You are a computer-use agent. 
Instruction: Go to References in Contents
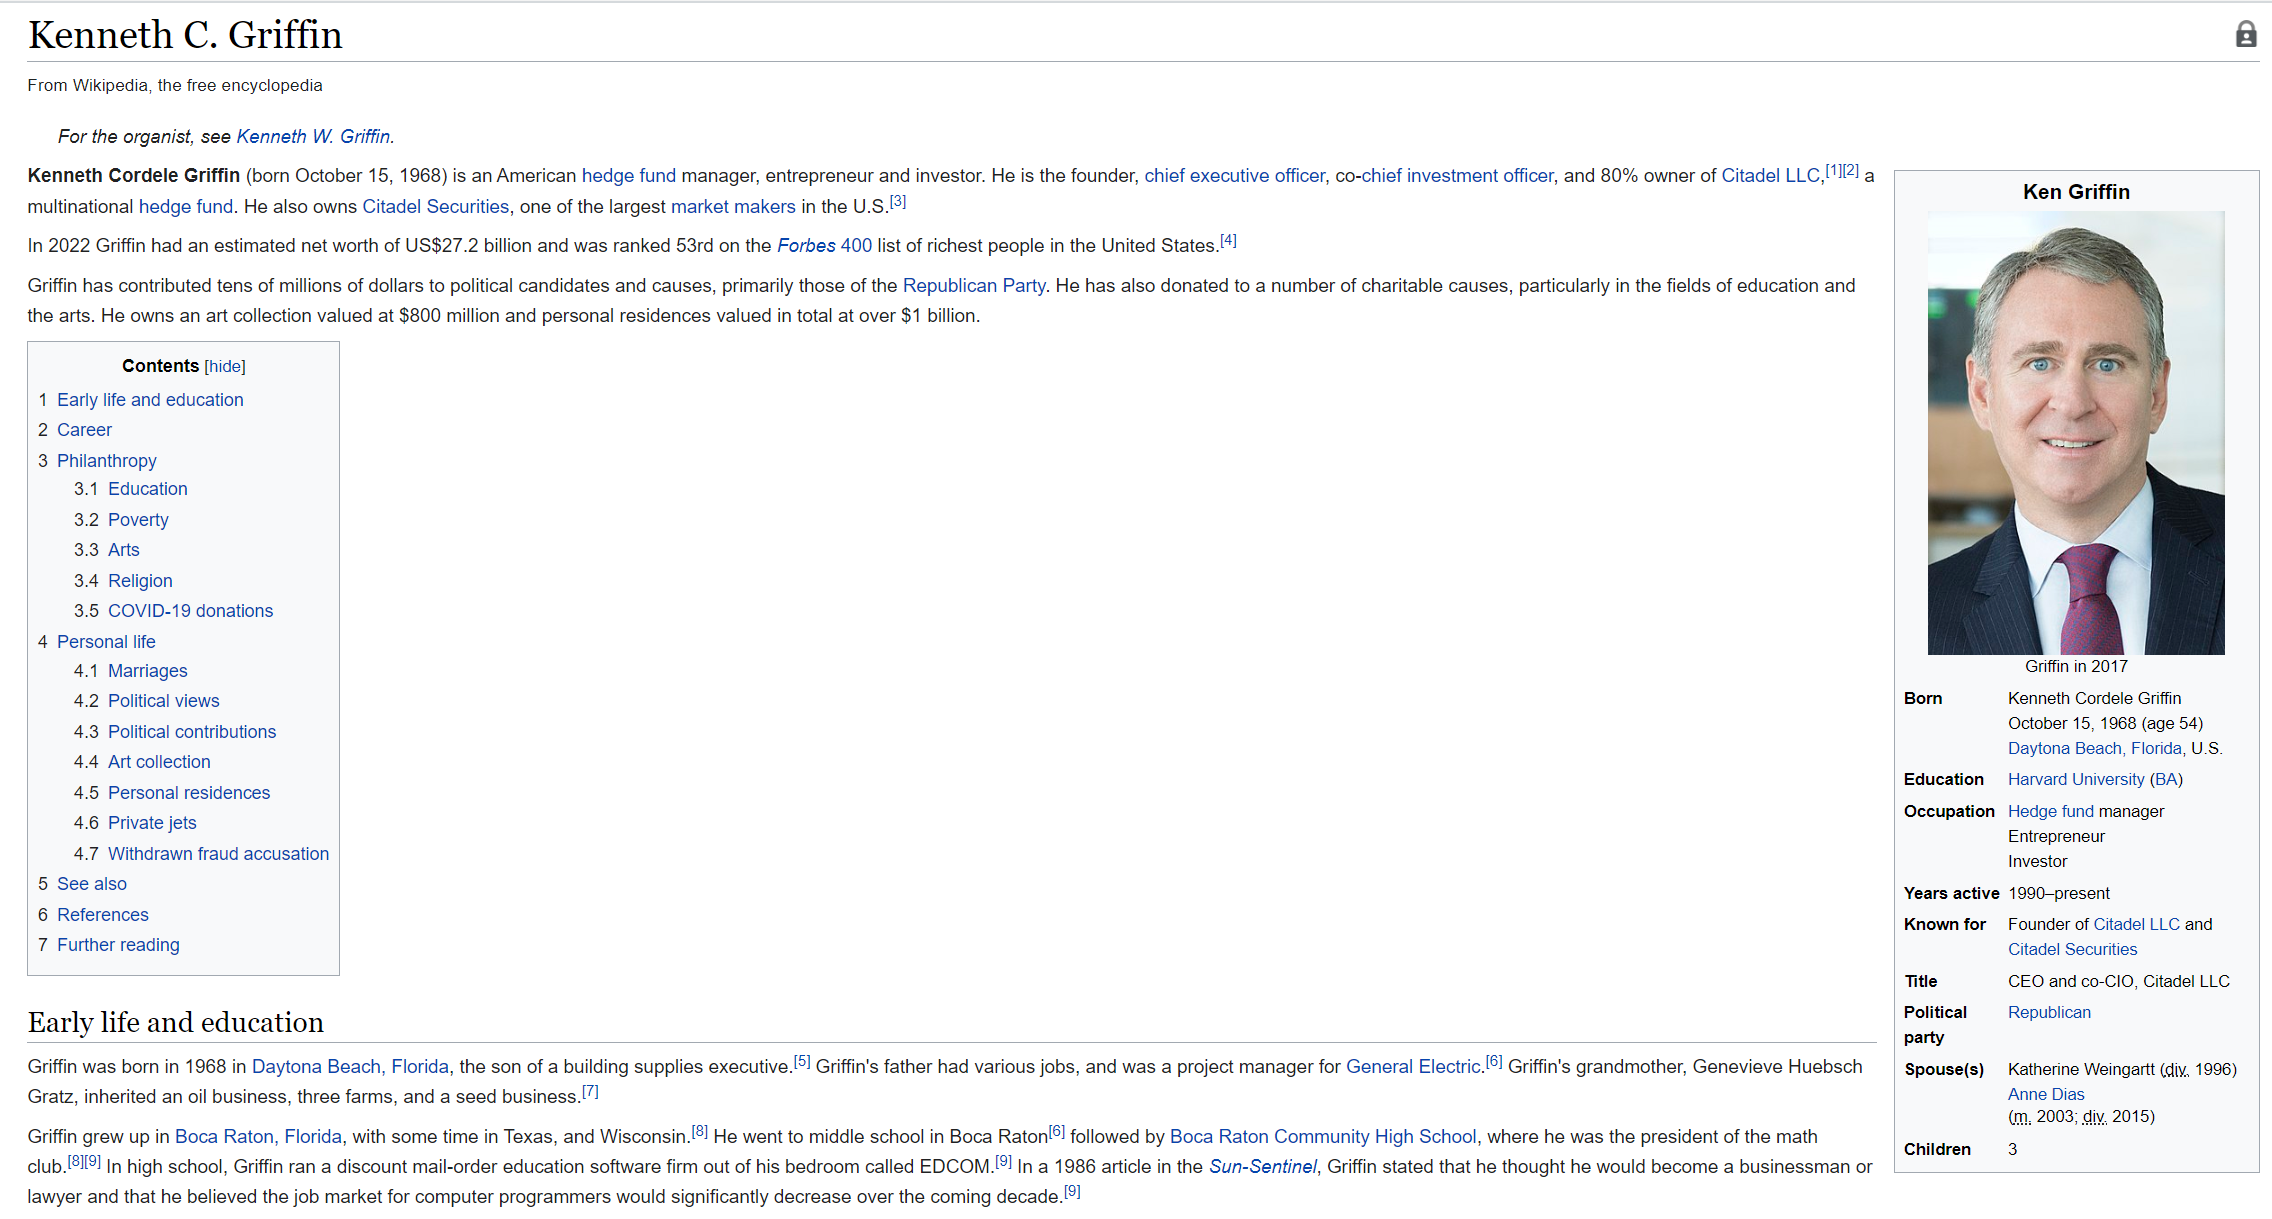(103, 915)
